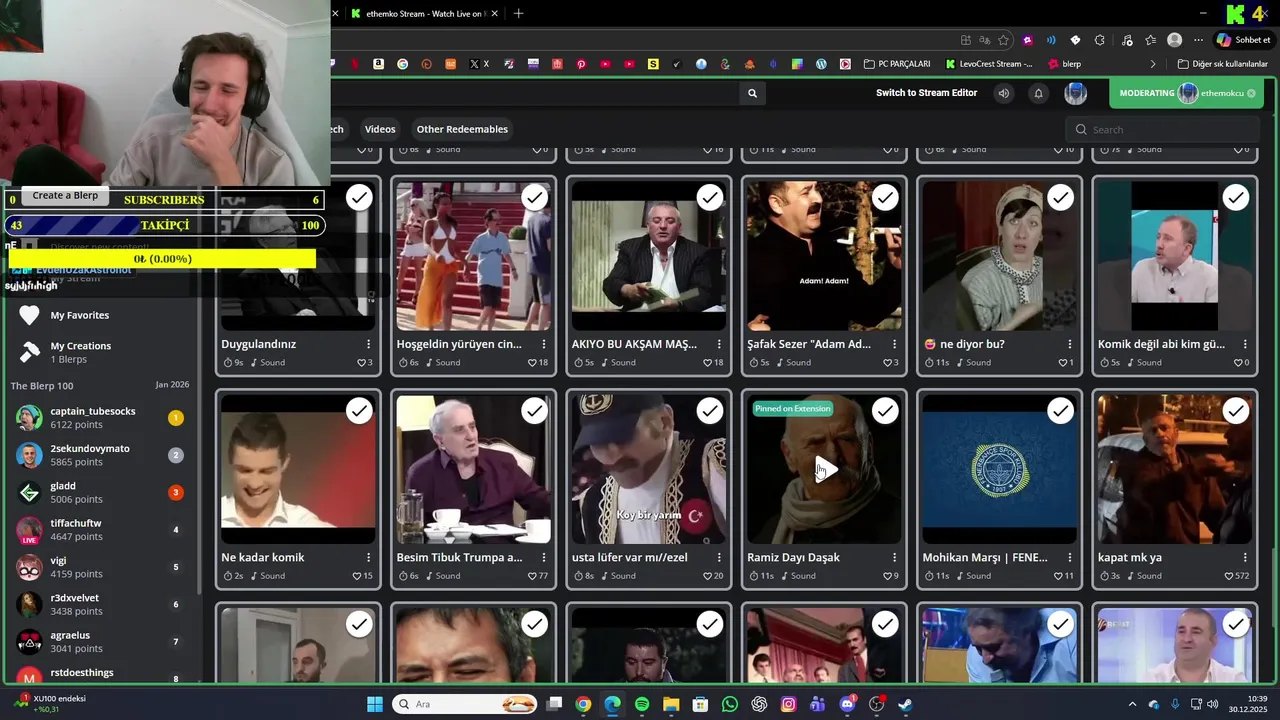1280x720 pixels.
Task: Open the LevoCrest Stream bookmark
Action: pyautogui.click(x=989, y=64)
